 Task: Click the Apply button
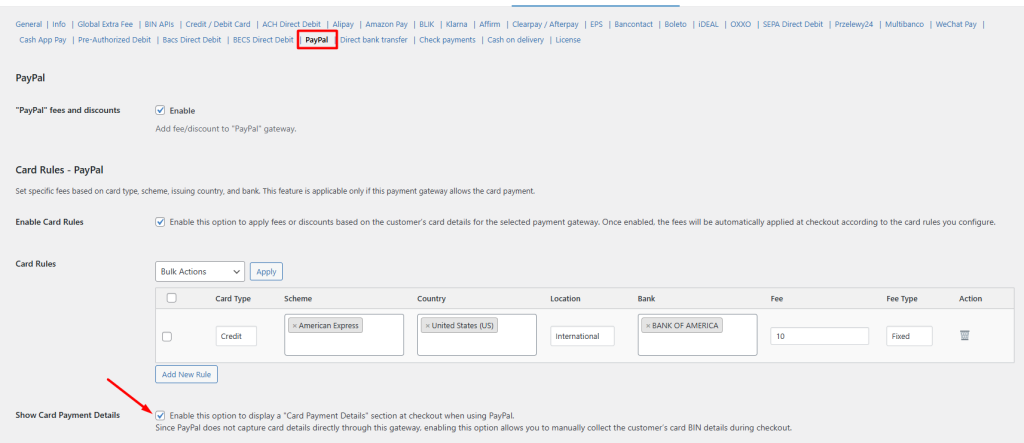coord(266,271)
